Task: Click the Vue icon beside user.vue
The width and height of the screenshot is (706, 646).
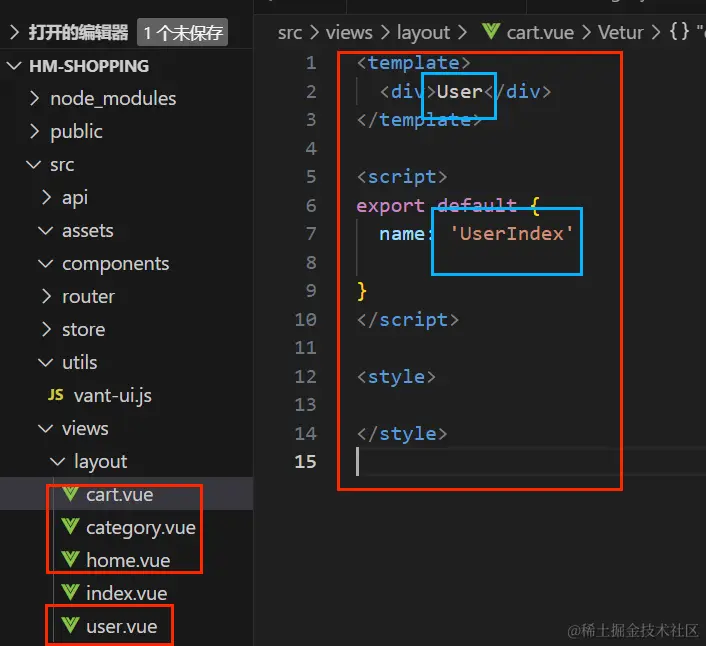Action: [70, 625]
